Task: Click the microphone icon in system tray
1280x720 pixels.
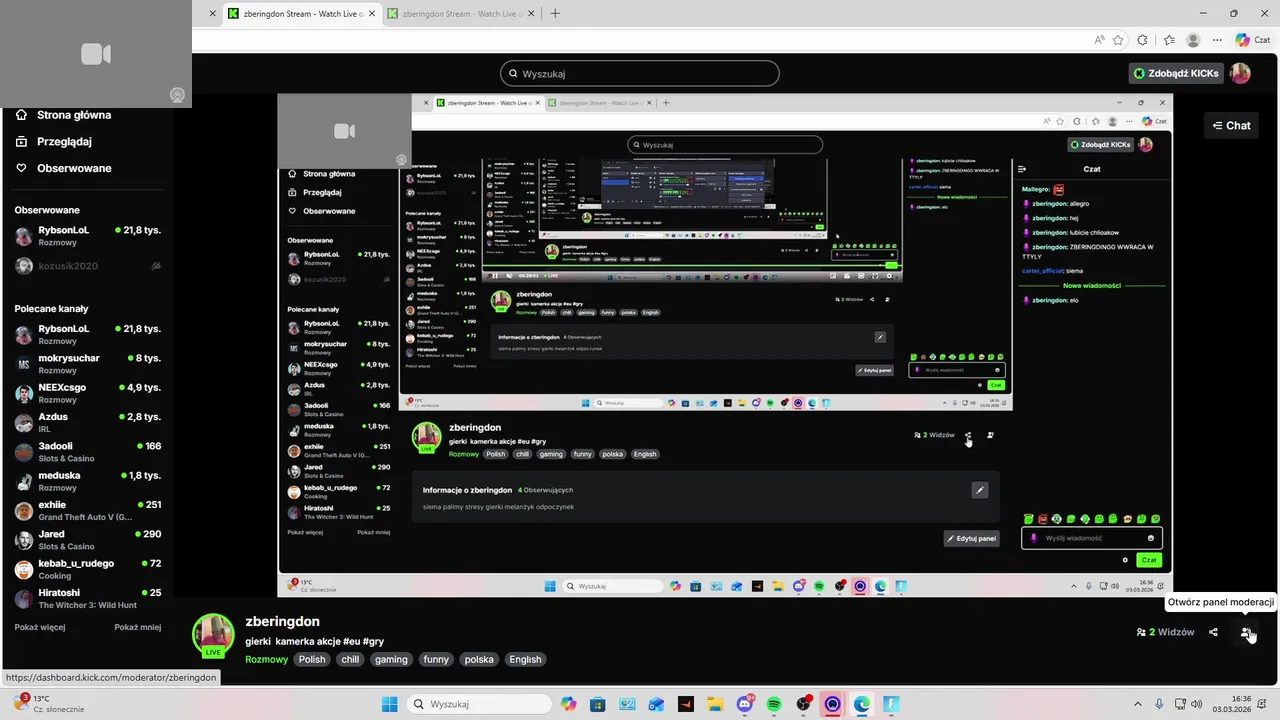Action: (x=1159, y=704)
